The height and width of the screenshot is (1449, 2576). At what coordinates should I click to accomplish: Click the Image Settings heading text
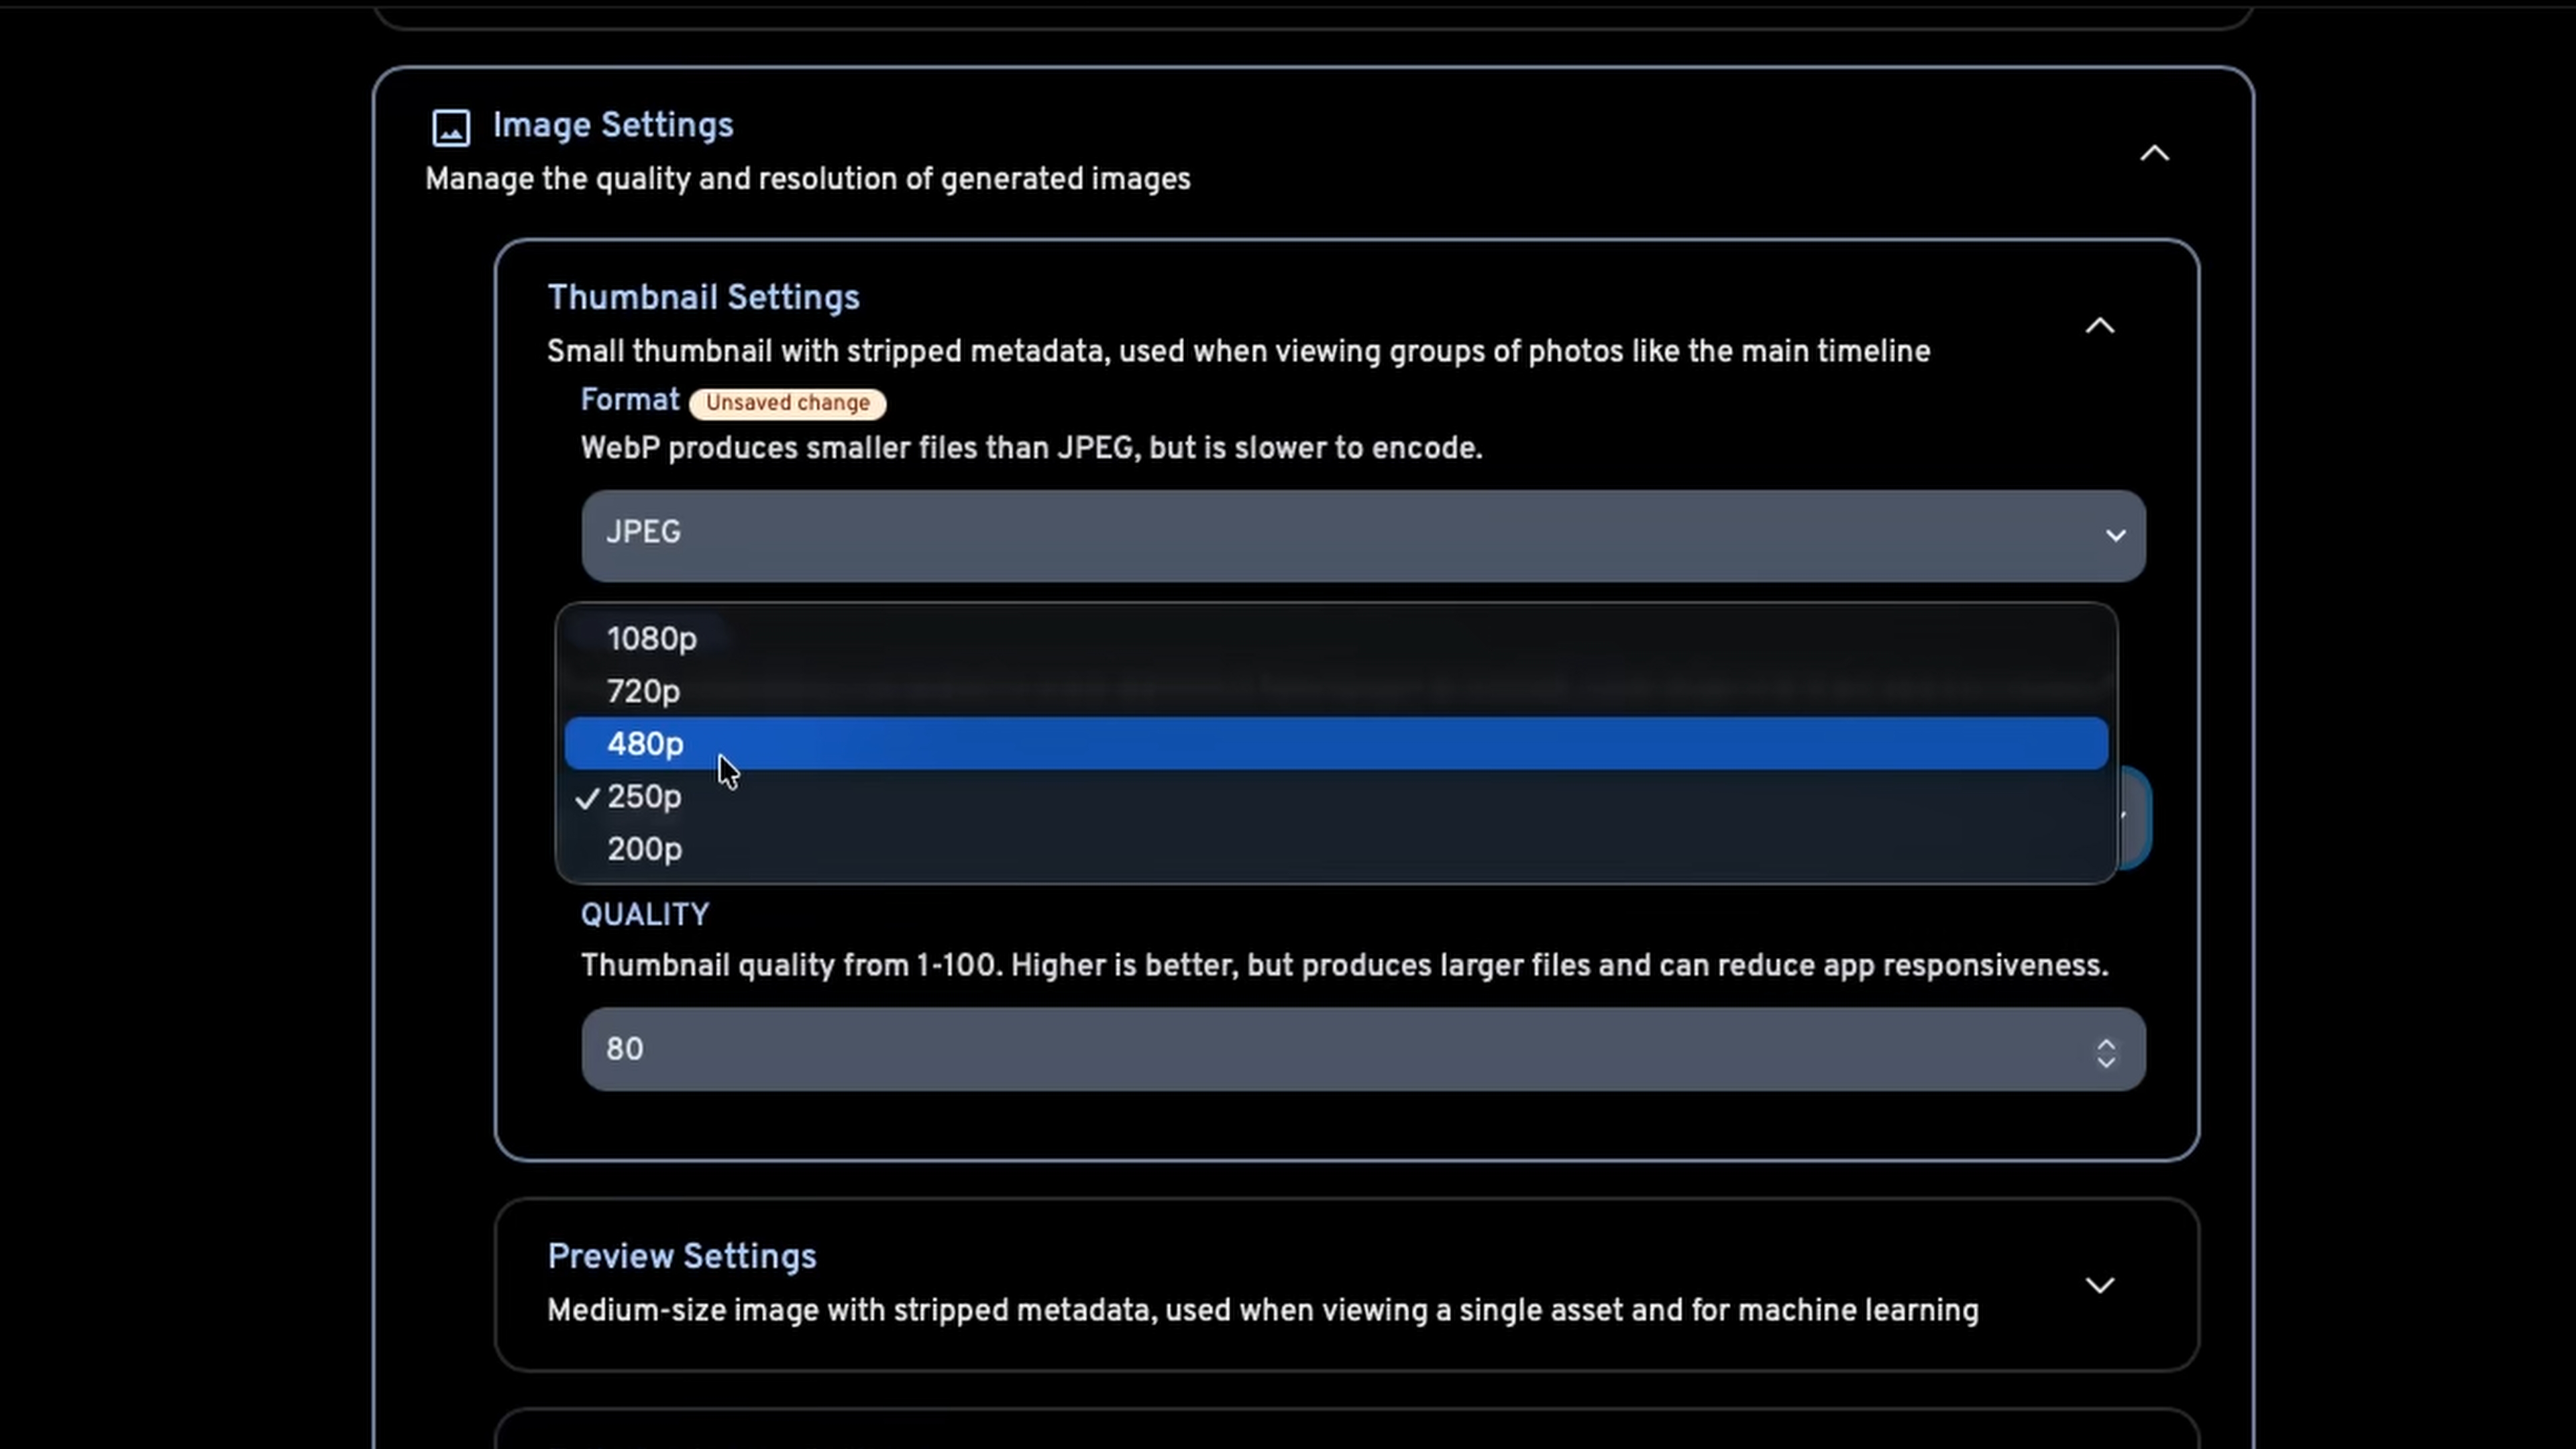coord(612,124)
